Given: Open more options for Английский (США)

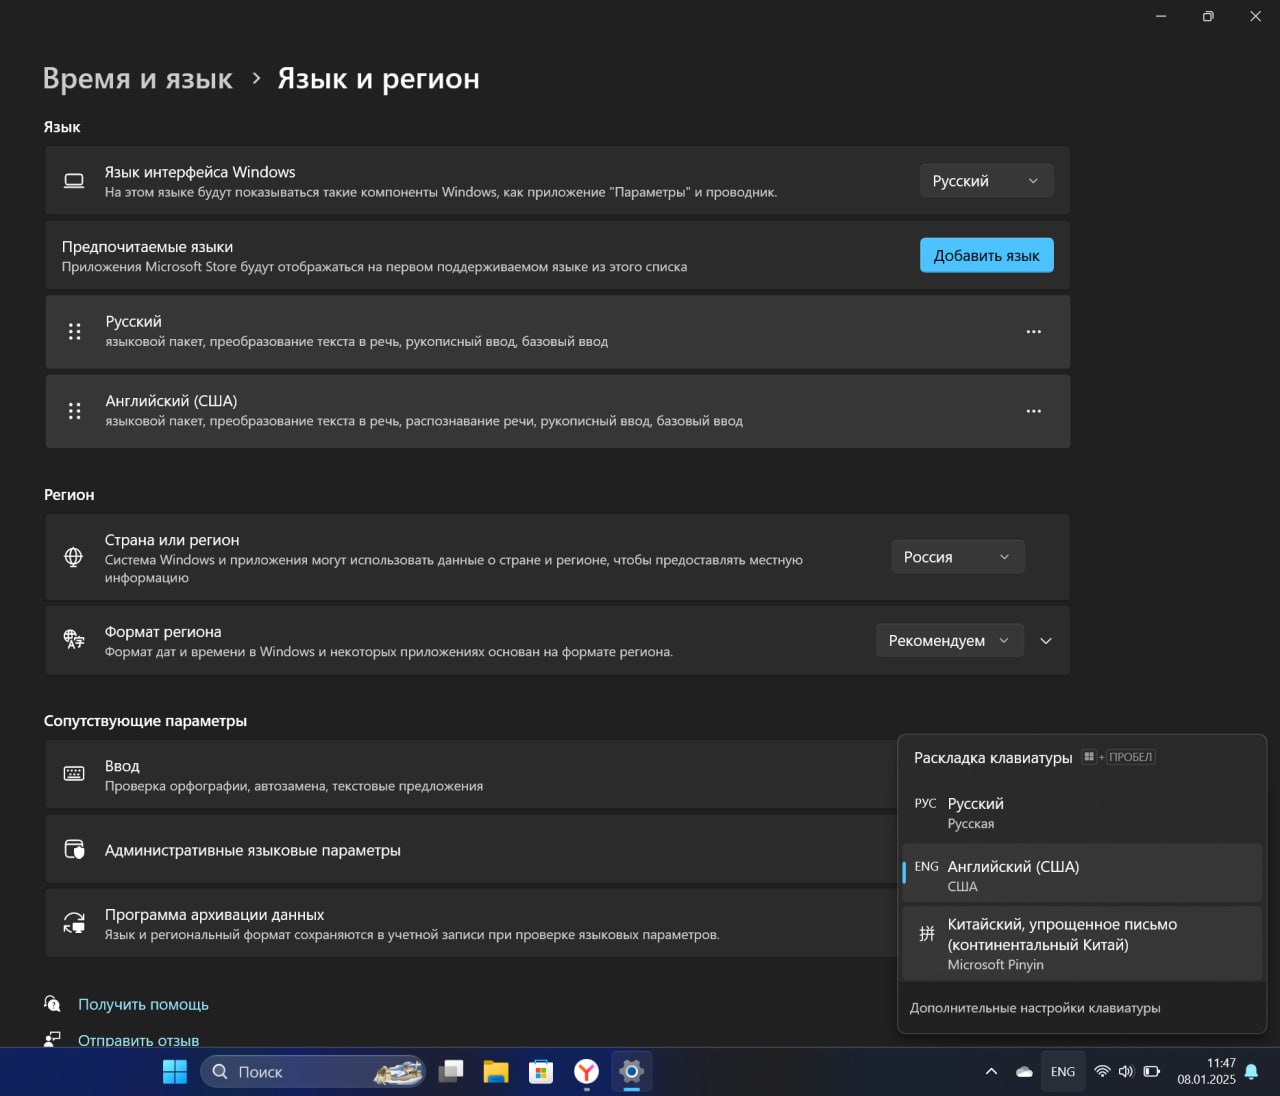Looking at the screenshot, I should click(1033, 411).
